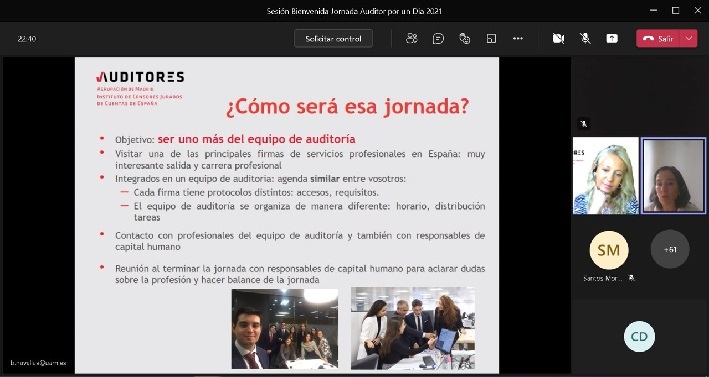Click the Santos Mor... participant name label
709x377 pixels.
(603, 278)
